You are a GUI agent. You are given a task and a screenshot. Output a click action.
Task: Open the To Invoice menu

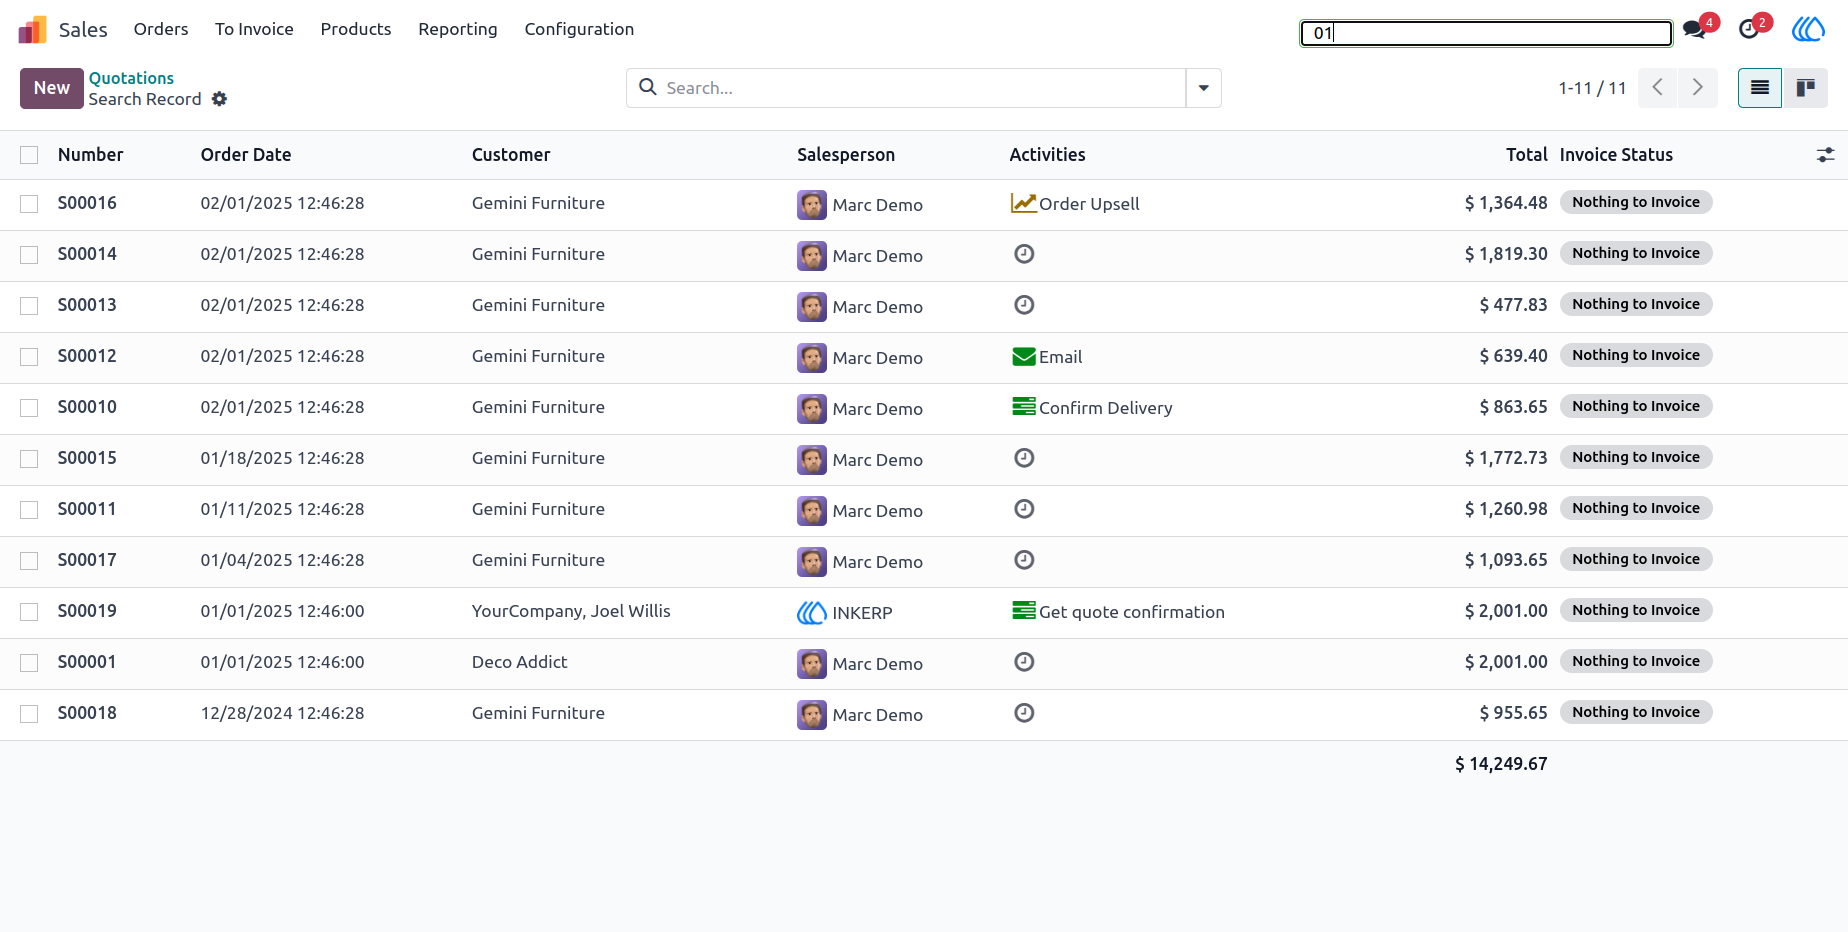(x=254, y=29)
